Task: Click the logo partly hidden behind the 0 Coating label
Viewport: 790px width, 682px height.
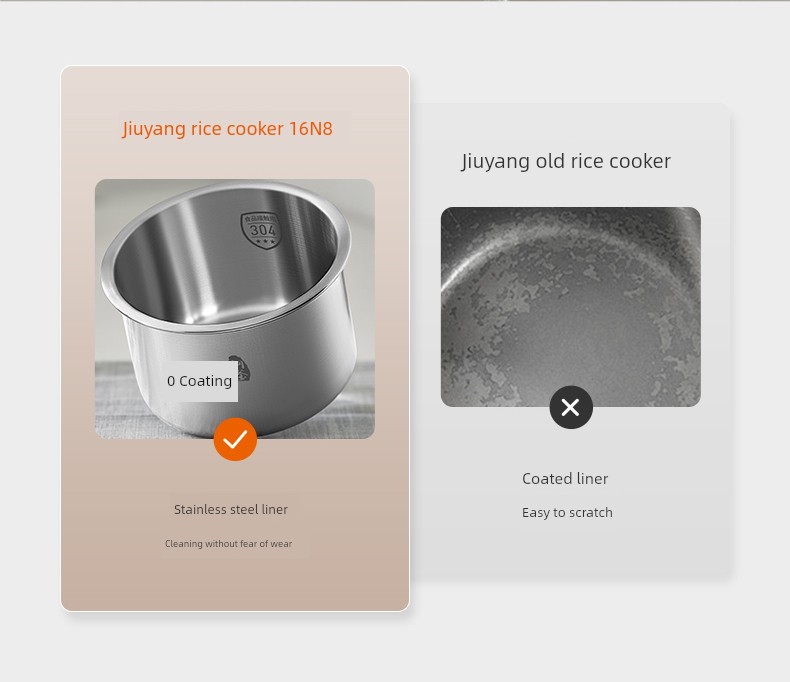Action: click(243, 368)
